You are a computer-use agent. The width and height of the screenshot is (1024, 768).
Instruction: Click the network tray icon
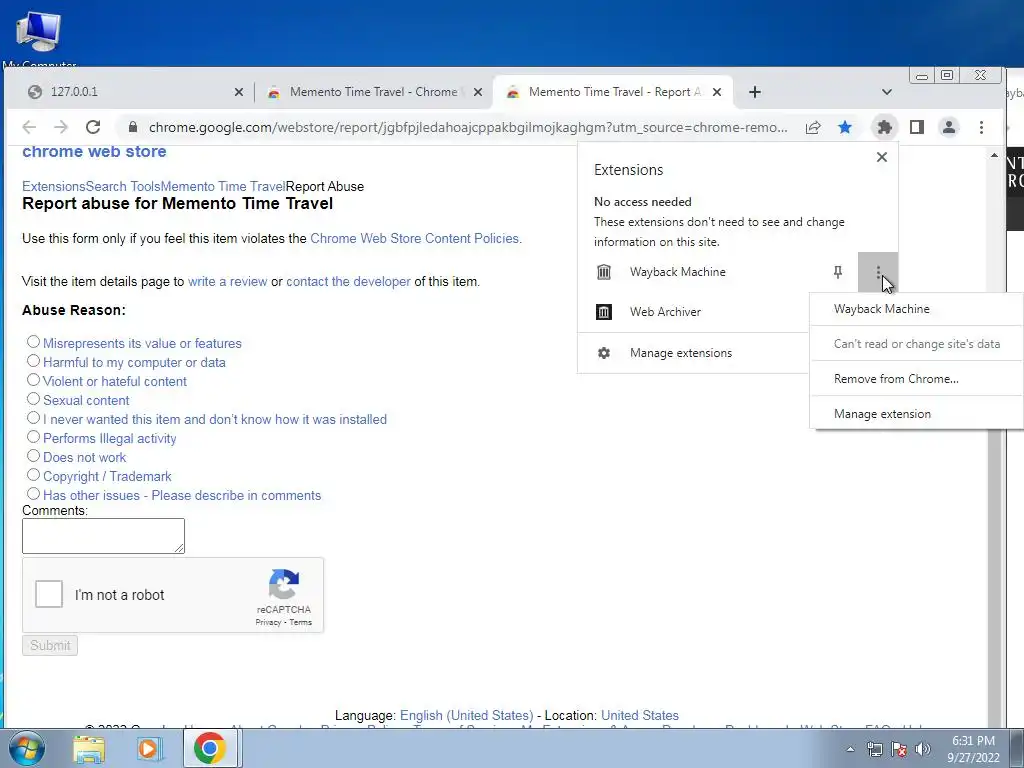(x=874, y=749)
